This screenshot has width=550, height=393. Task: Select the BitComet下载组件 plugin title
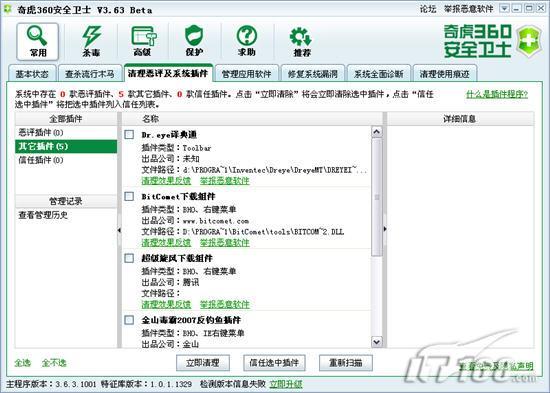[x=178, y=196]
